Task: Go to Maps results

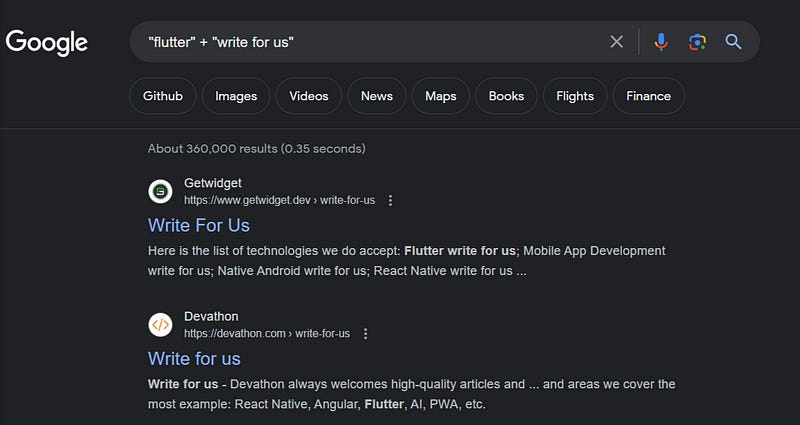Action: click(x=440, y=96)
